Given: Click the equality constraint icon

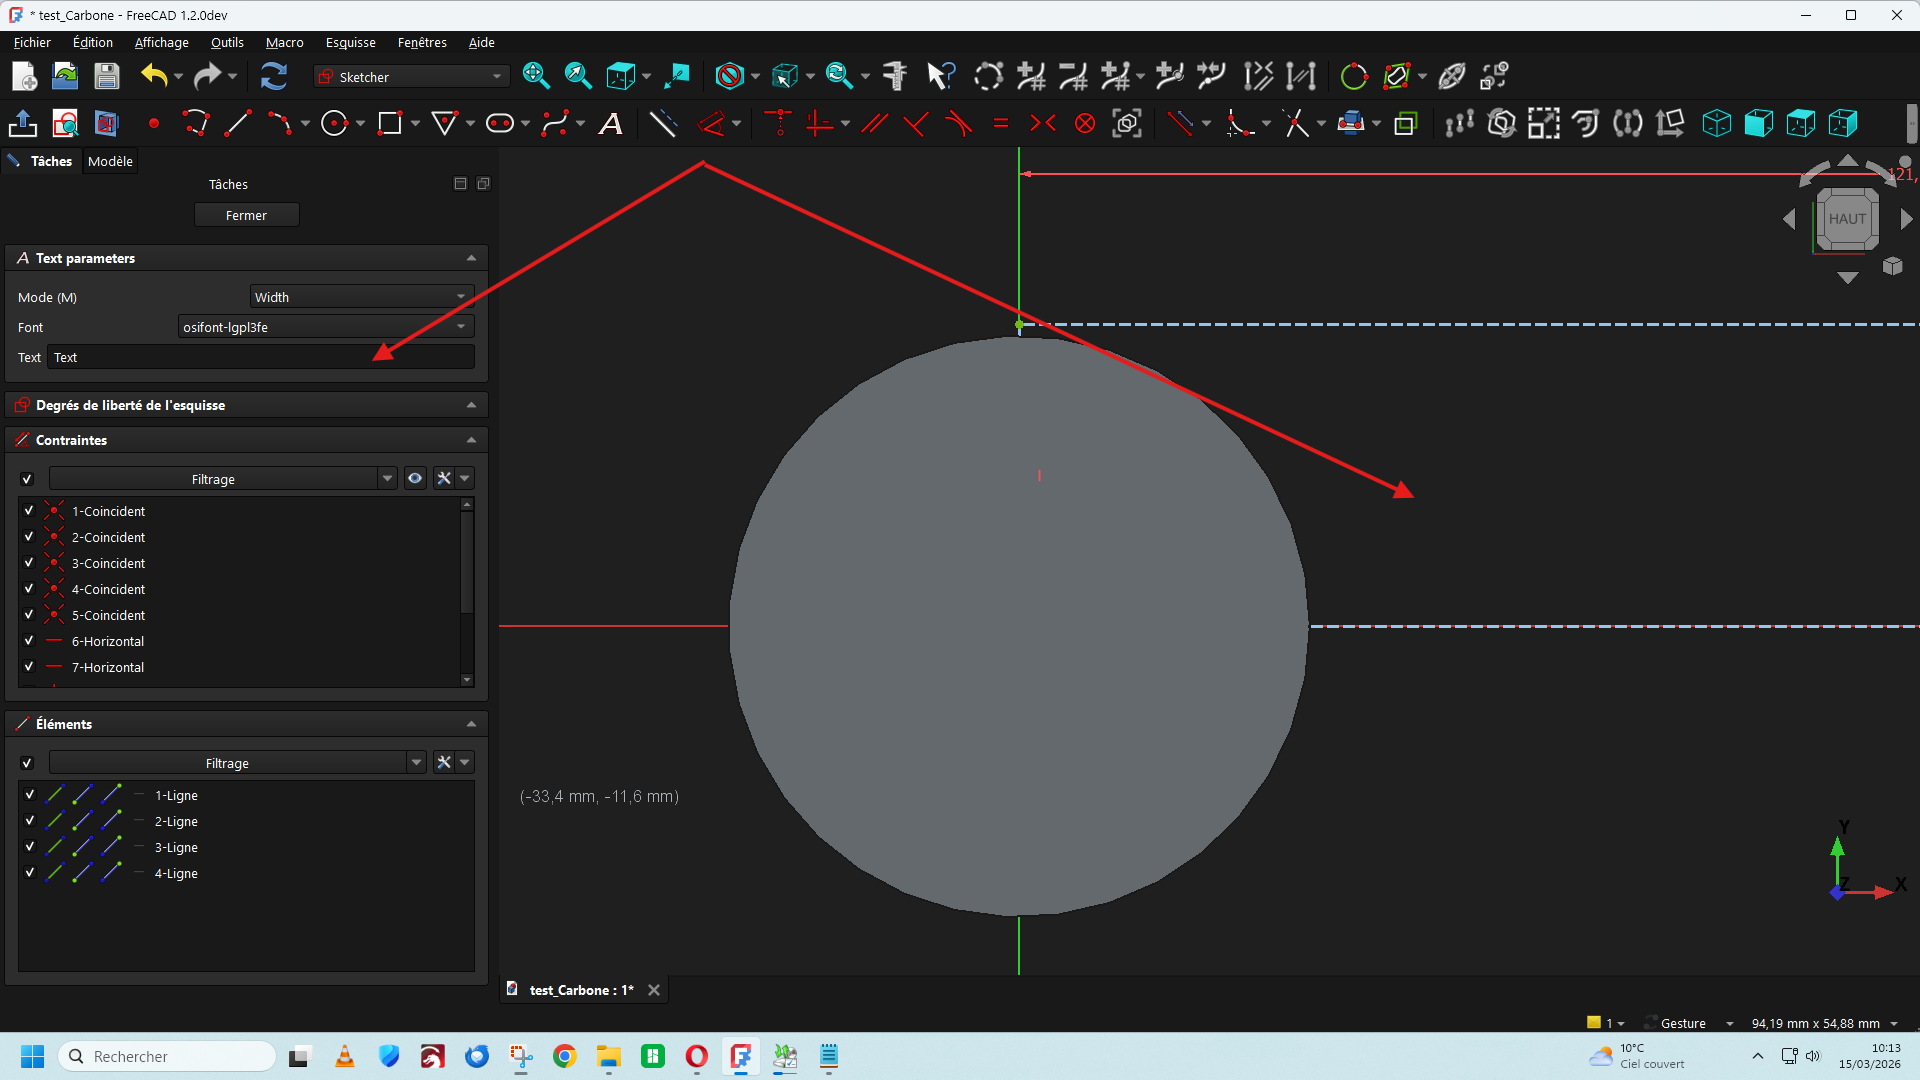Looking at the screenshot, I should pyautogui.click(x=1000, y=124).
